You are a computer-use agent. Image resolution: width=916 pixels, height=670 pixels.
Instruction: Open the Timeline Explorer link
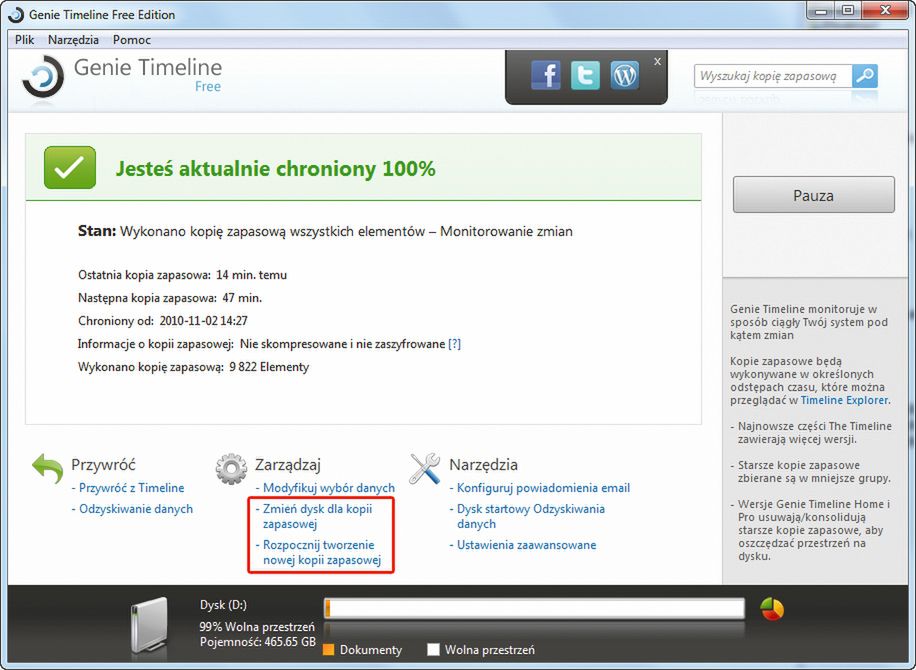(844, 400)
